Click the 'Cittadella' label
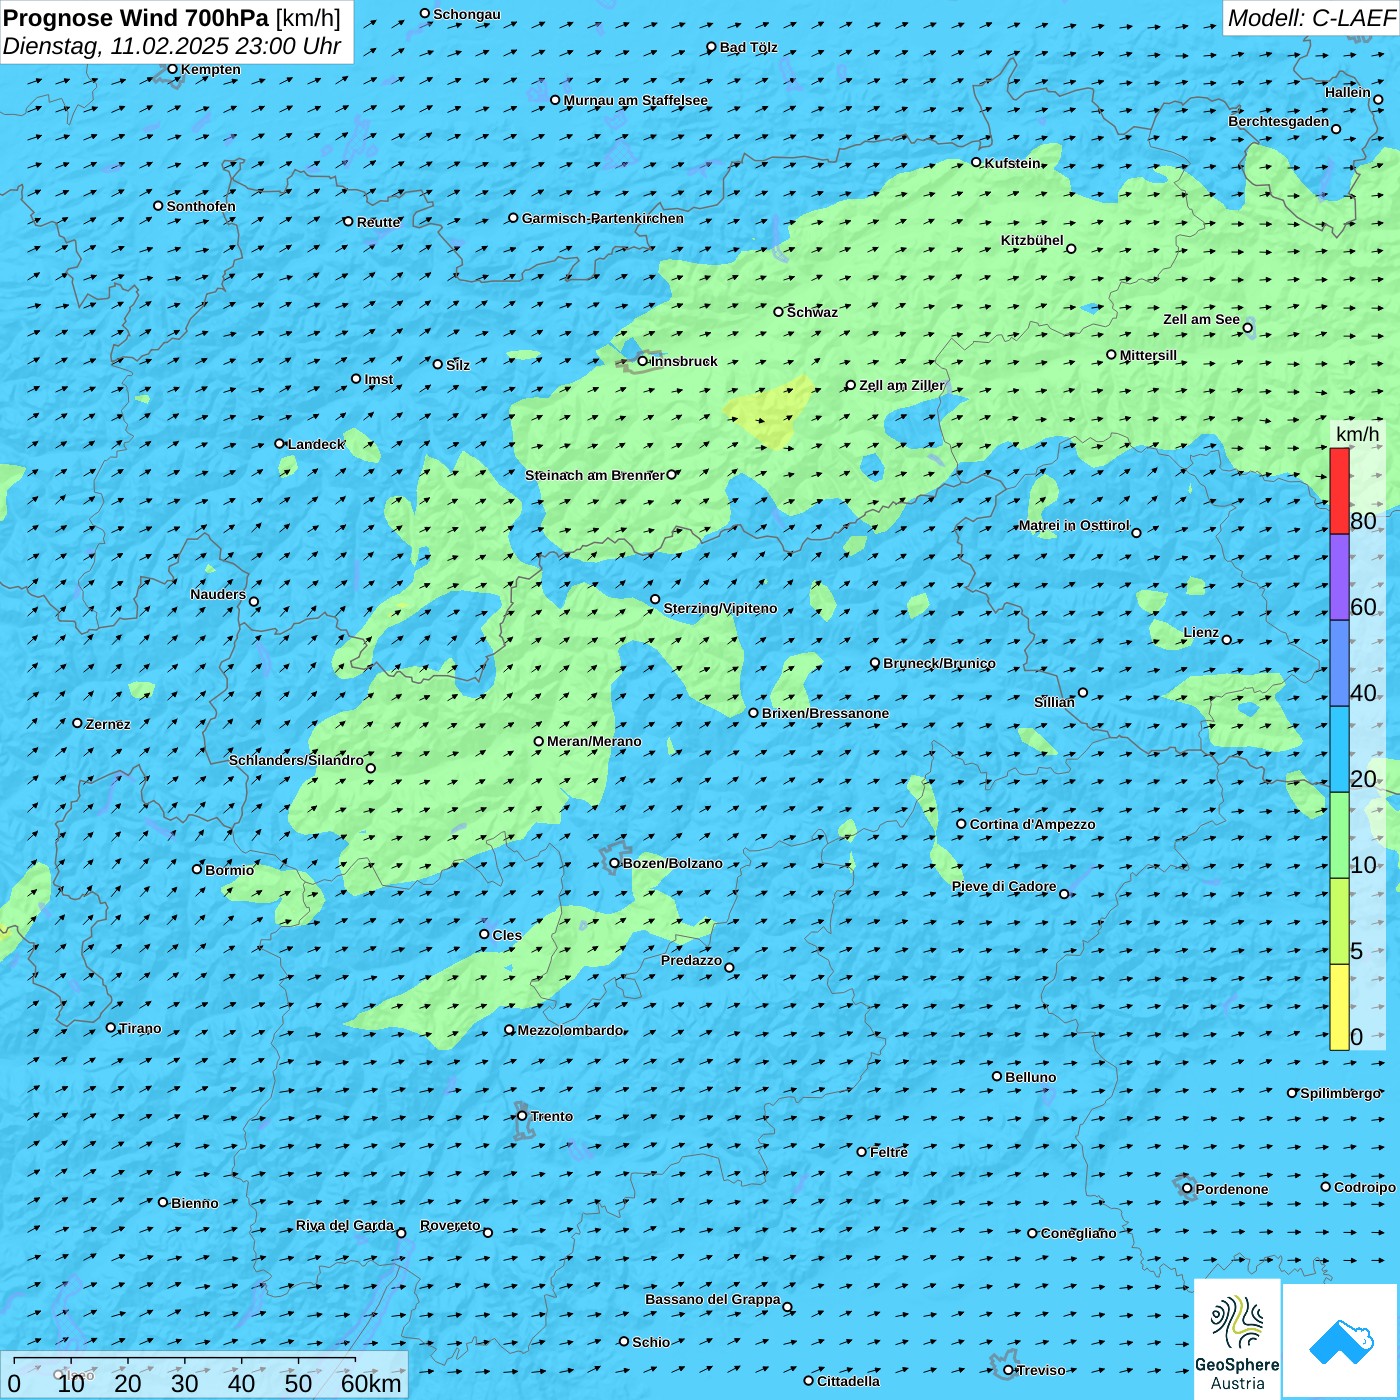Screen dimensions: 1400x1400 [848, 1381]
